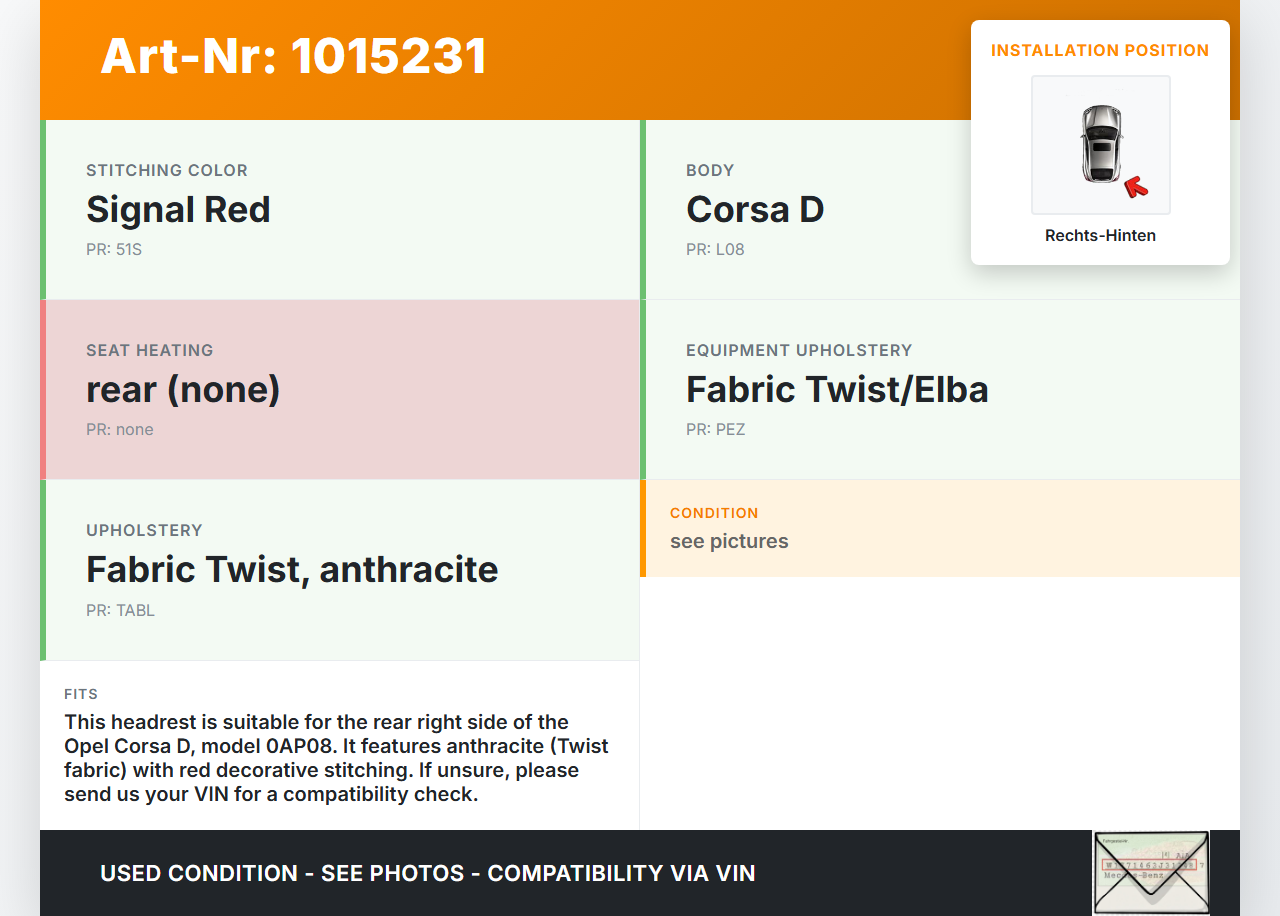The width and height of the screenshot is (1280, 916).
Task: Click the Rechts-Hinten label
Action: 1100,236
